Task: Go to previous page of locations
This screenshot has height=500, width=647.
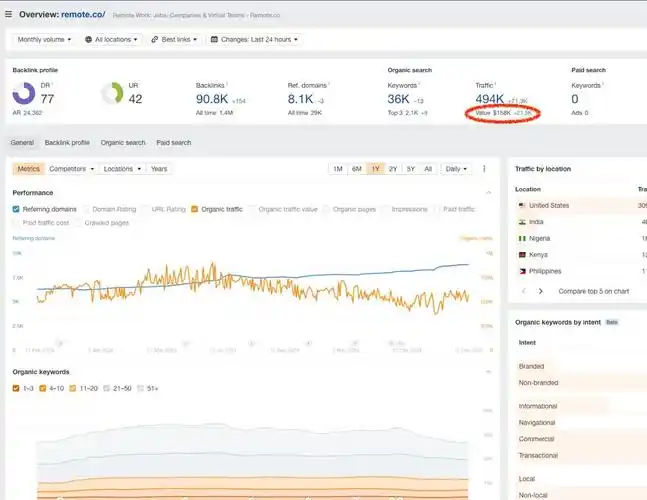Action: pyautogui.click(x=524, y=291)
